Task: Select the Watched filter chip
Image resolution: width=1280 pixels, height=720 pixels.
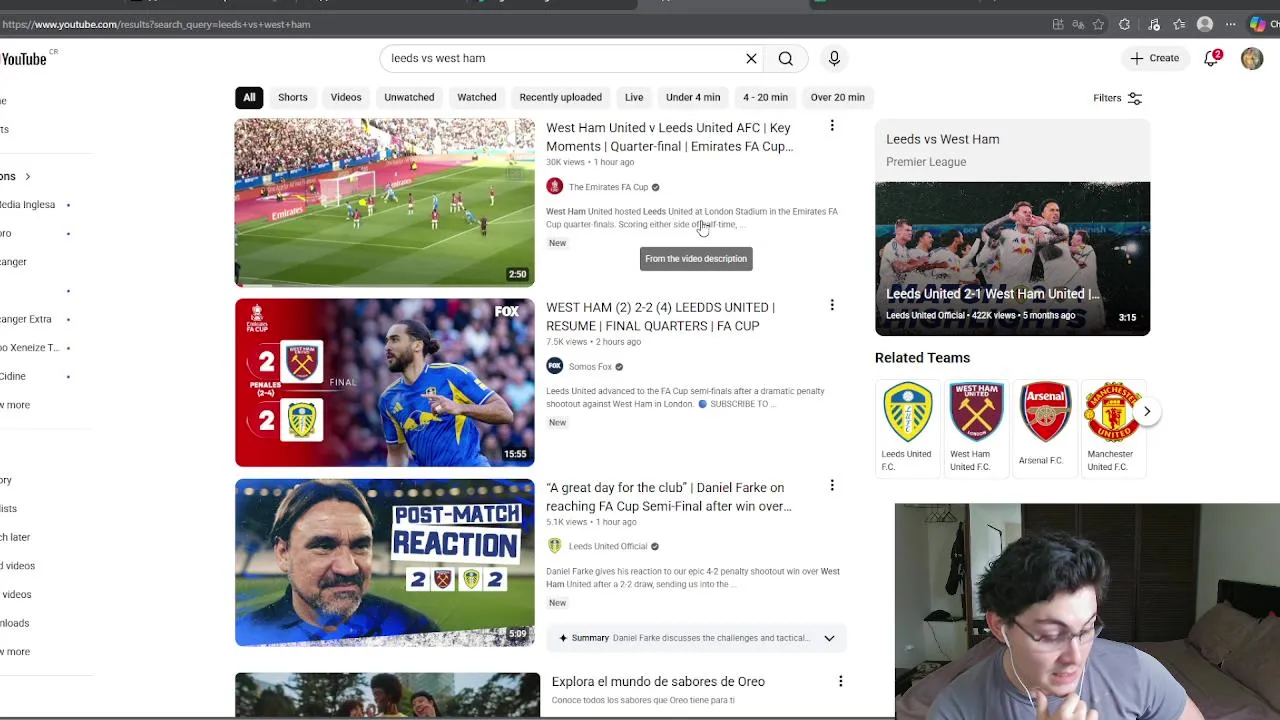Action: (x=477, y=97)
